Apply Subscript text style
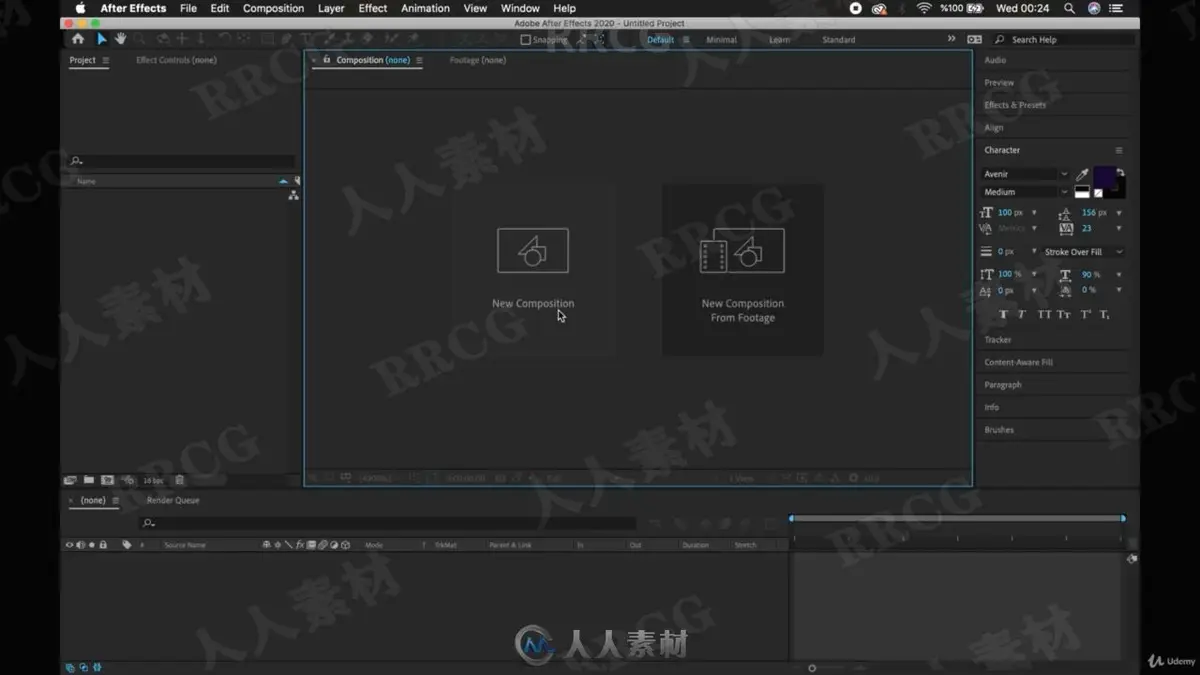The width and height of the screenshot is (1200, 675). (1104, 314)
